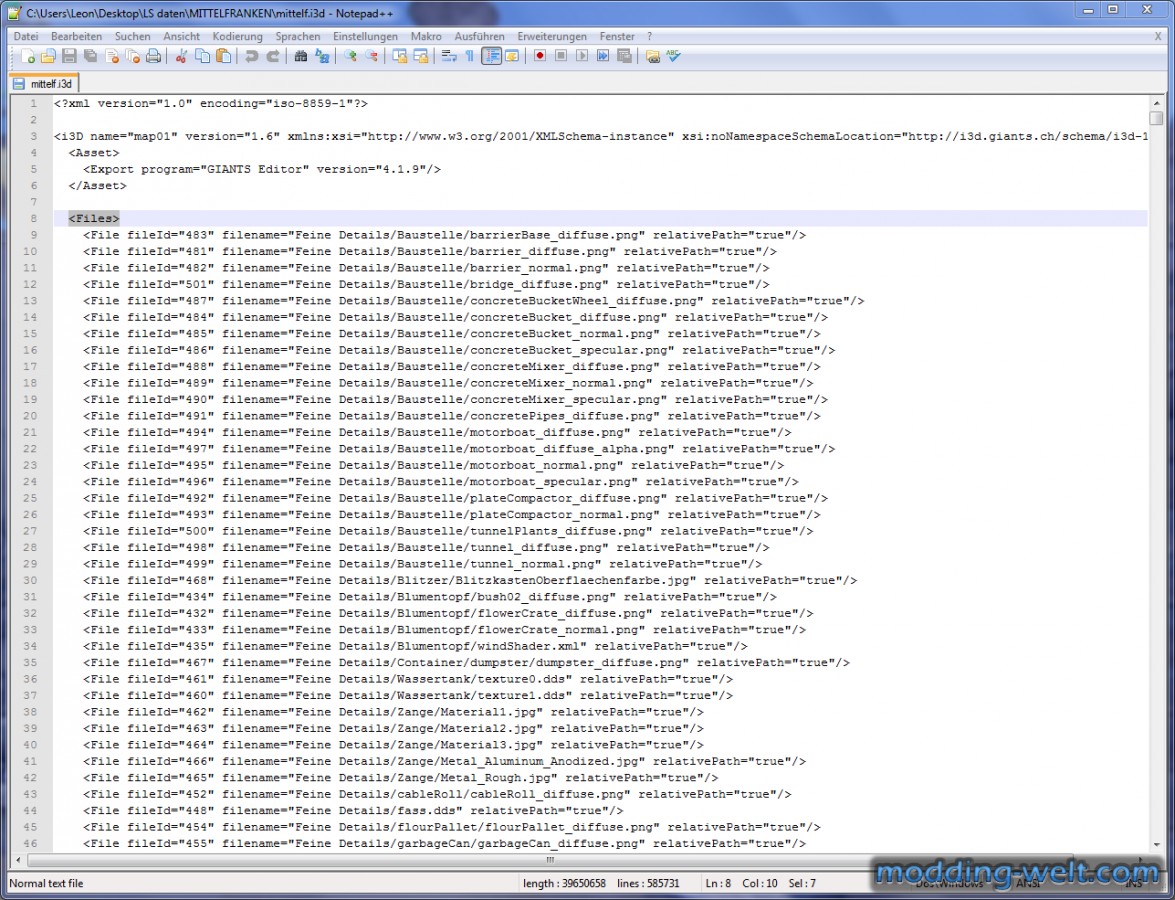The height and width of the screenshot is (900, 1175).
Task: Create a new file with the New icon
Action: (x=28, y=56)
